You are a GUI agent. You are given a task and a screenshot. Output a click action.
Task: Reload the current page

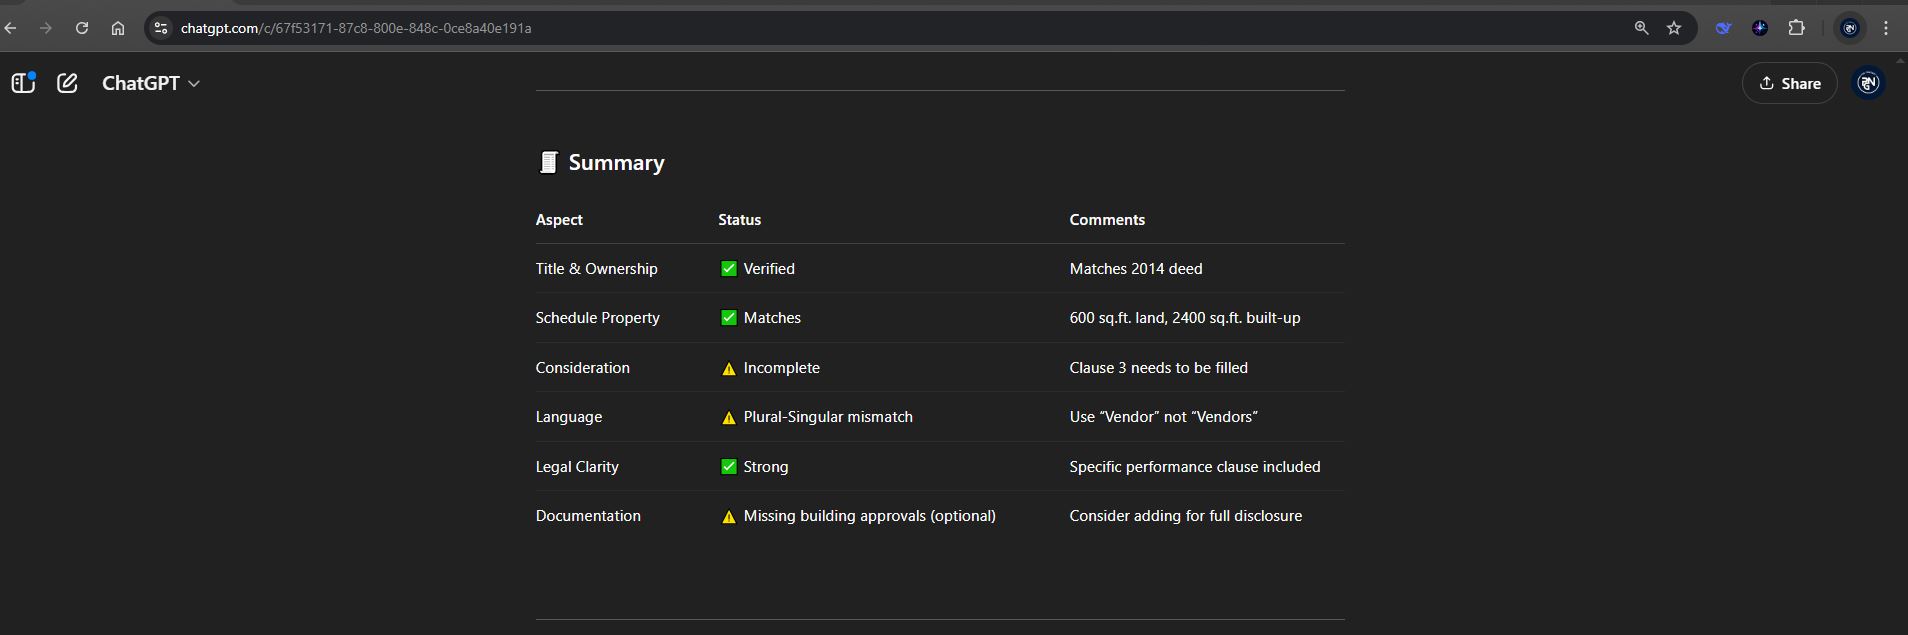coord(82,28)
